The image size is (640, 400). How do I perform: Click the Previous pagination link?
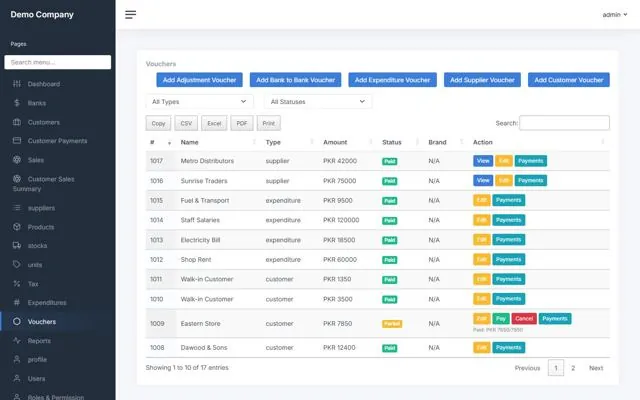(527, 368)
